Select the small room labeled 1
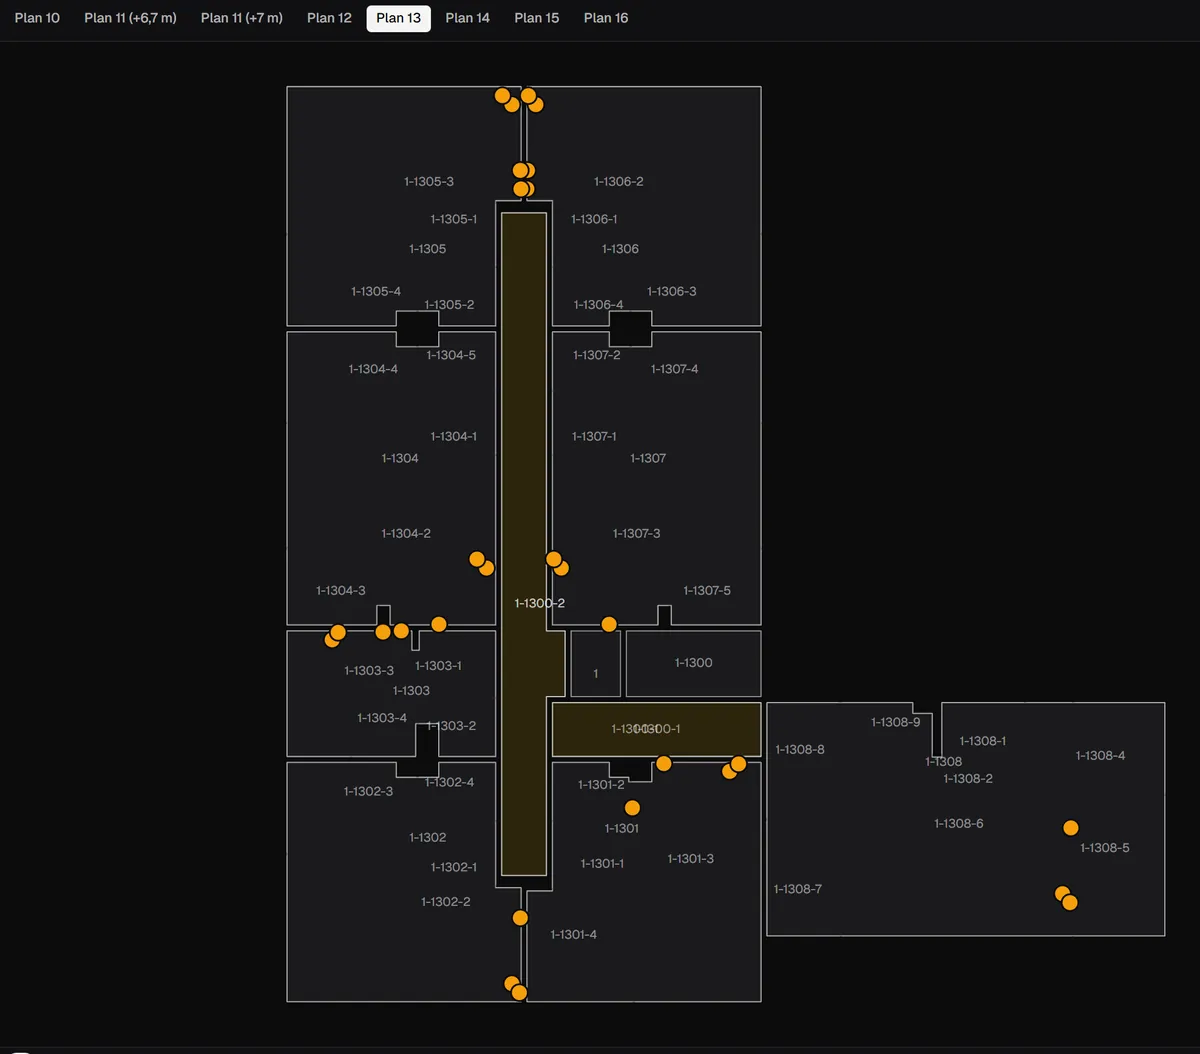Viewport: 1200px width, 1054px height. [x=596, y=674]
